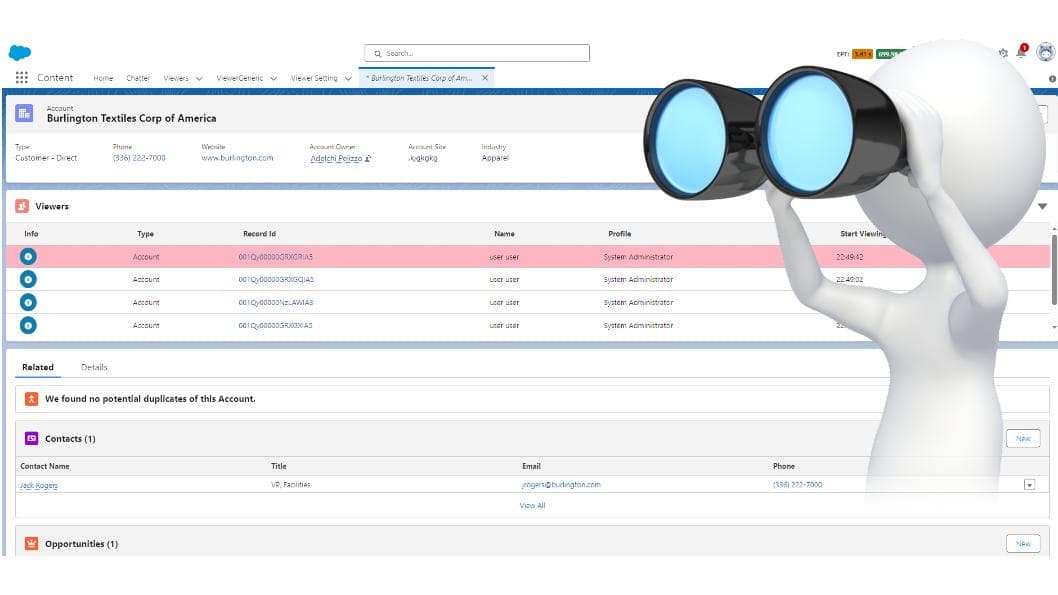This screenshot has width=1058, height=595.
Task: Click the change owner icon beside Account Owner
Action: pyautogui.click(x=368, y=159)
